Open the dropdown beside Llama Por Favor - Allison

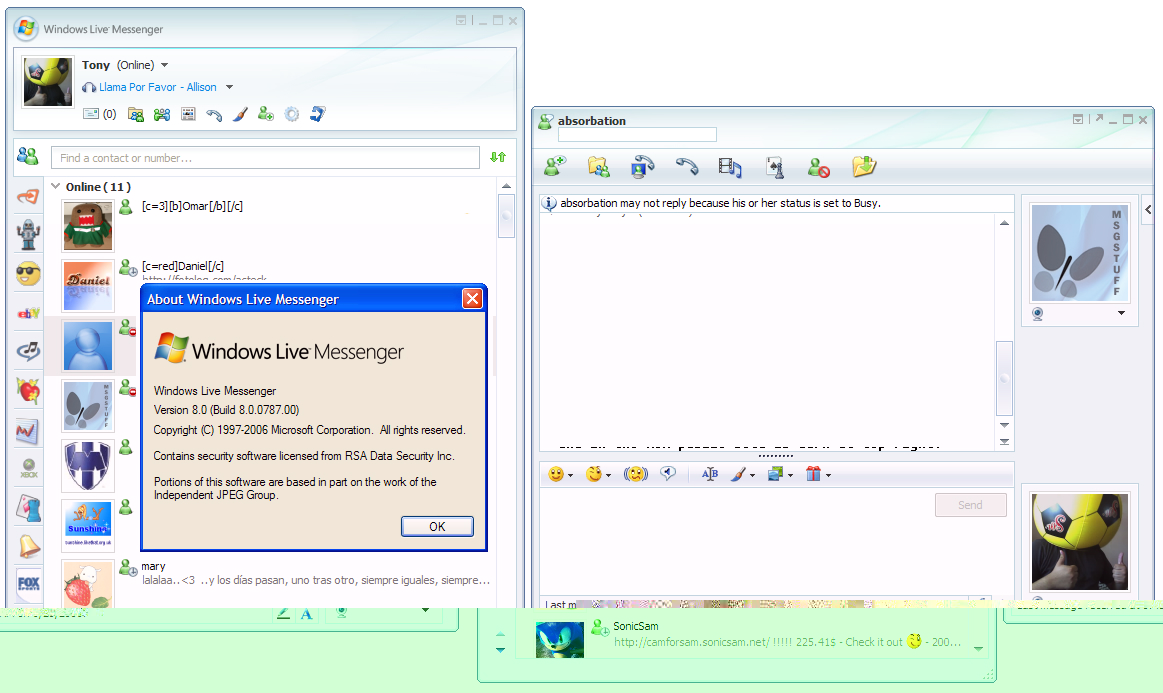(x=229, y=87)
